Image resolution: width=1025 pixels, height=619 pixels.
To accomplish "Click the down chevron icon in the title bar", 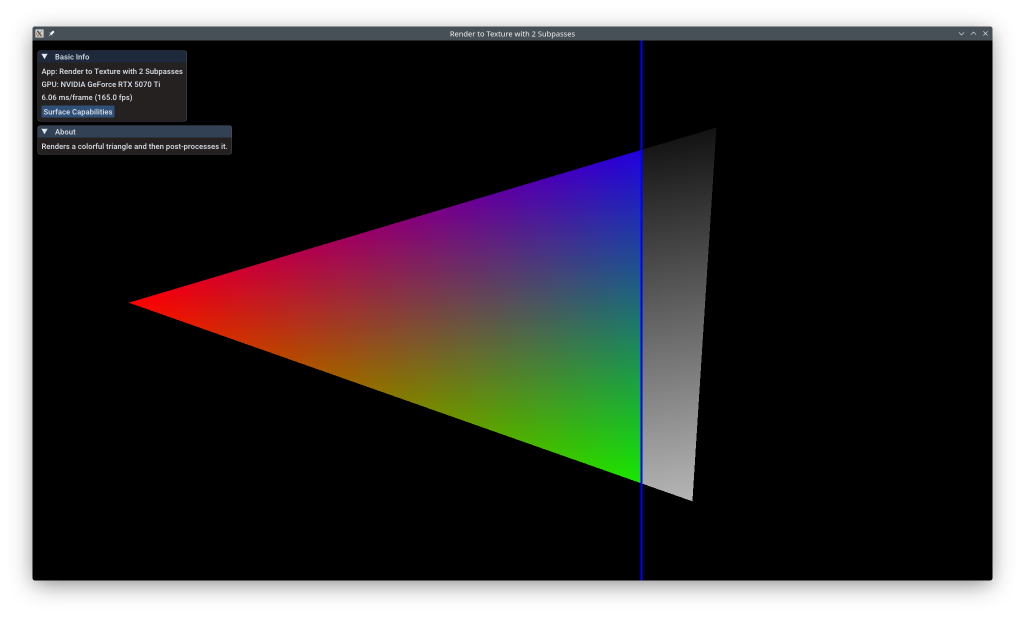I will 960,33.
